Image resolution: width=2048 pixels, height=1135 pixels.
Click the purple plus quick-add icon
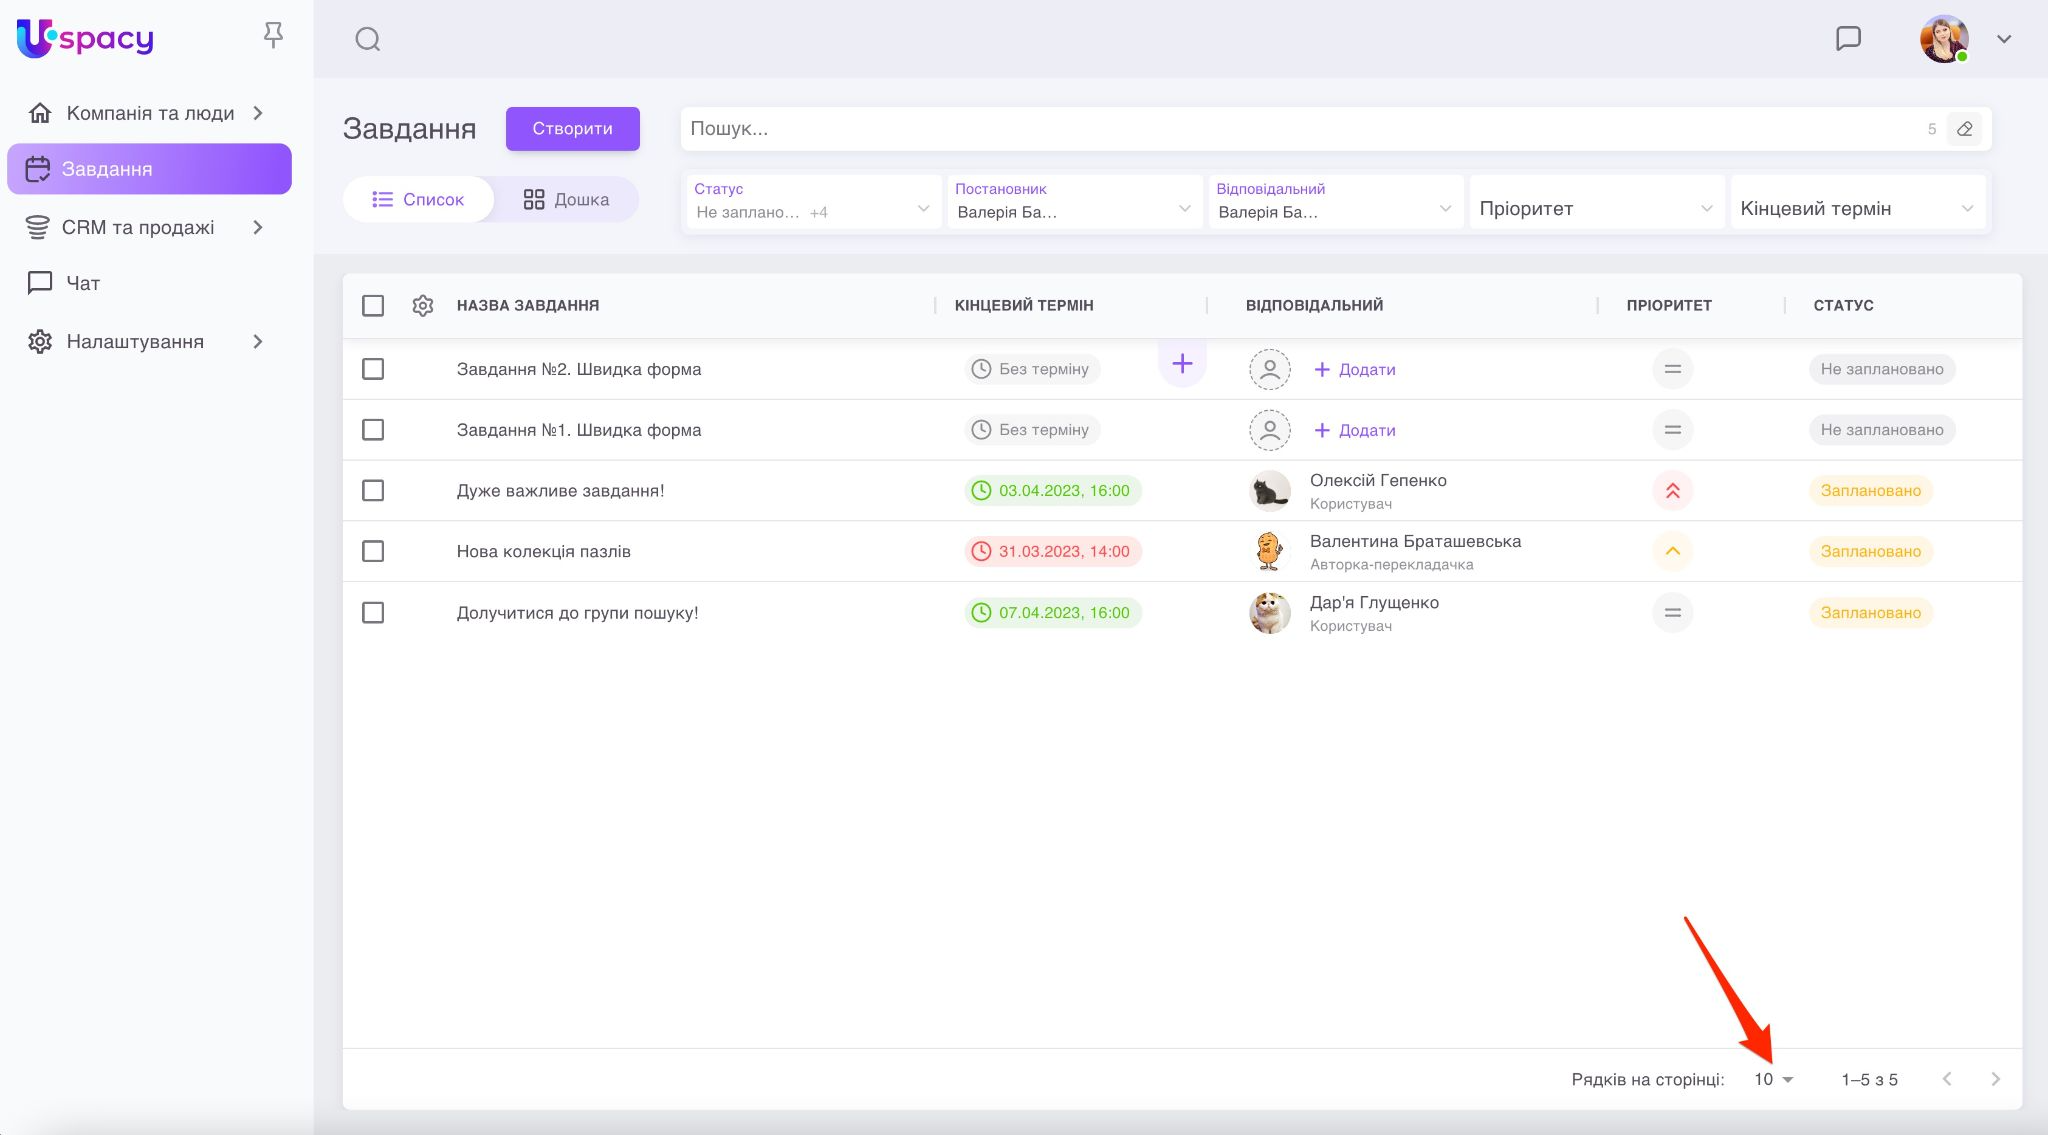pos(1182,364)
